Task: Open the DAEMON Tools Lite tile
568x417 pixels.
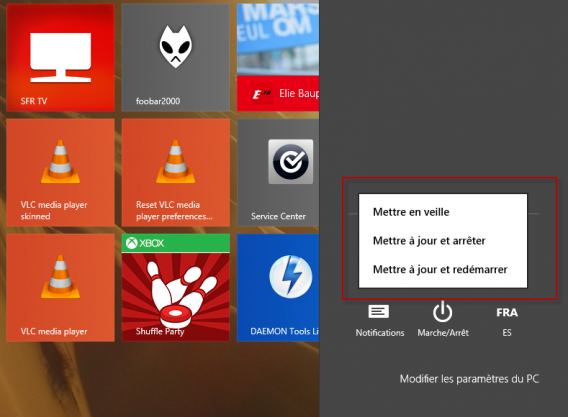Action: tap(278, 288)
